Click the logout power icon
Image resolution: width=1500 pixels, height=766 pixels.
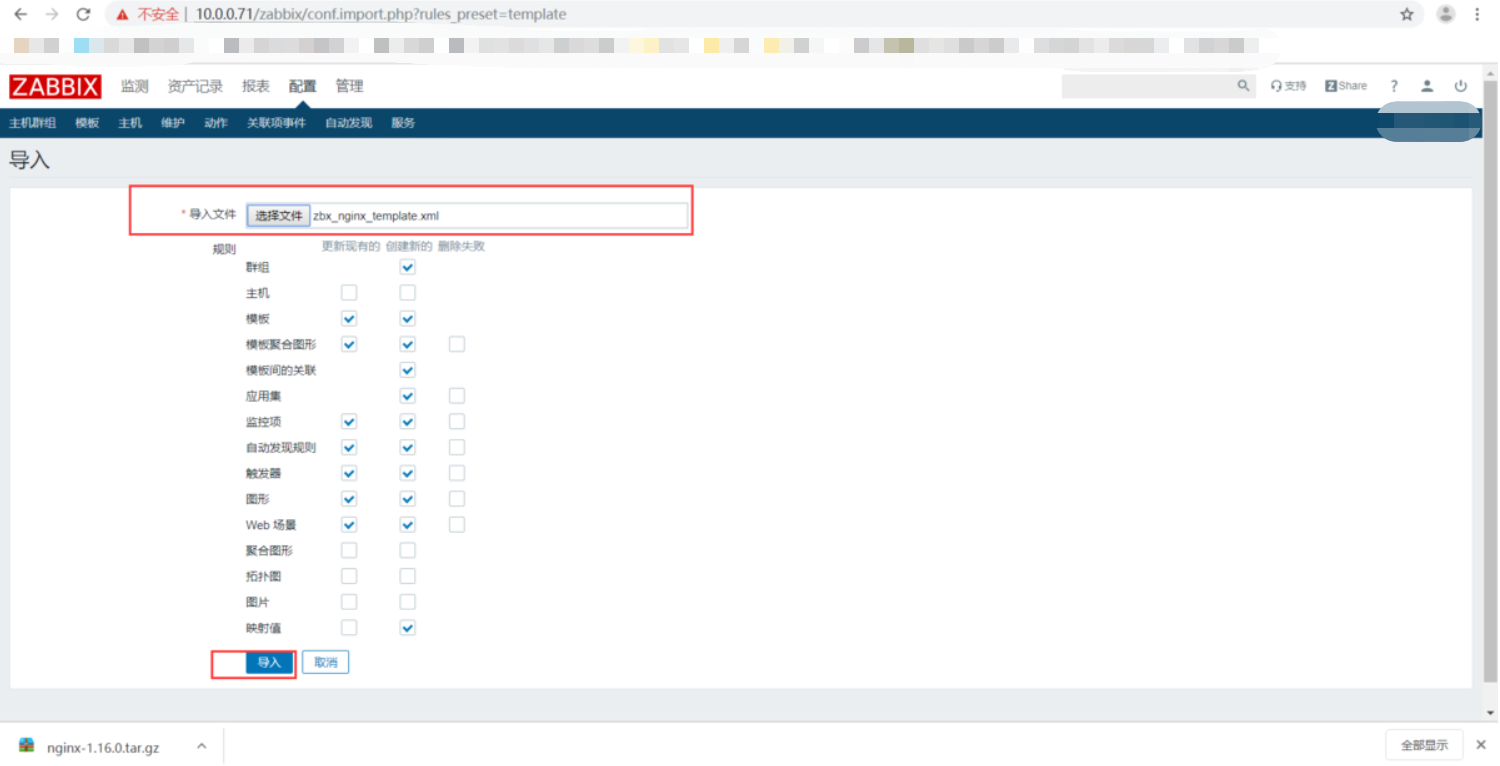[x=1460, y=87]
